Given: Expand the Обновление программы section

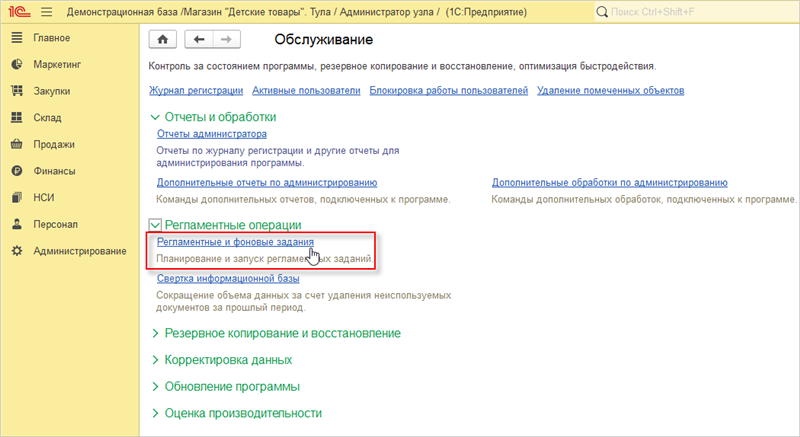Looking at the screenshot, I should click(154, 386).
